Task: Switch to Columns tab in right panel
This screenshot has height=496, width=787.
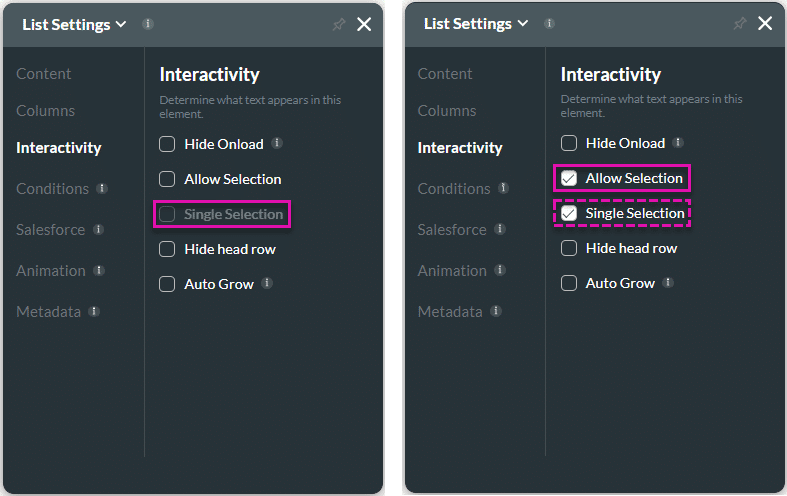Action: [446, 110]
